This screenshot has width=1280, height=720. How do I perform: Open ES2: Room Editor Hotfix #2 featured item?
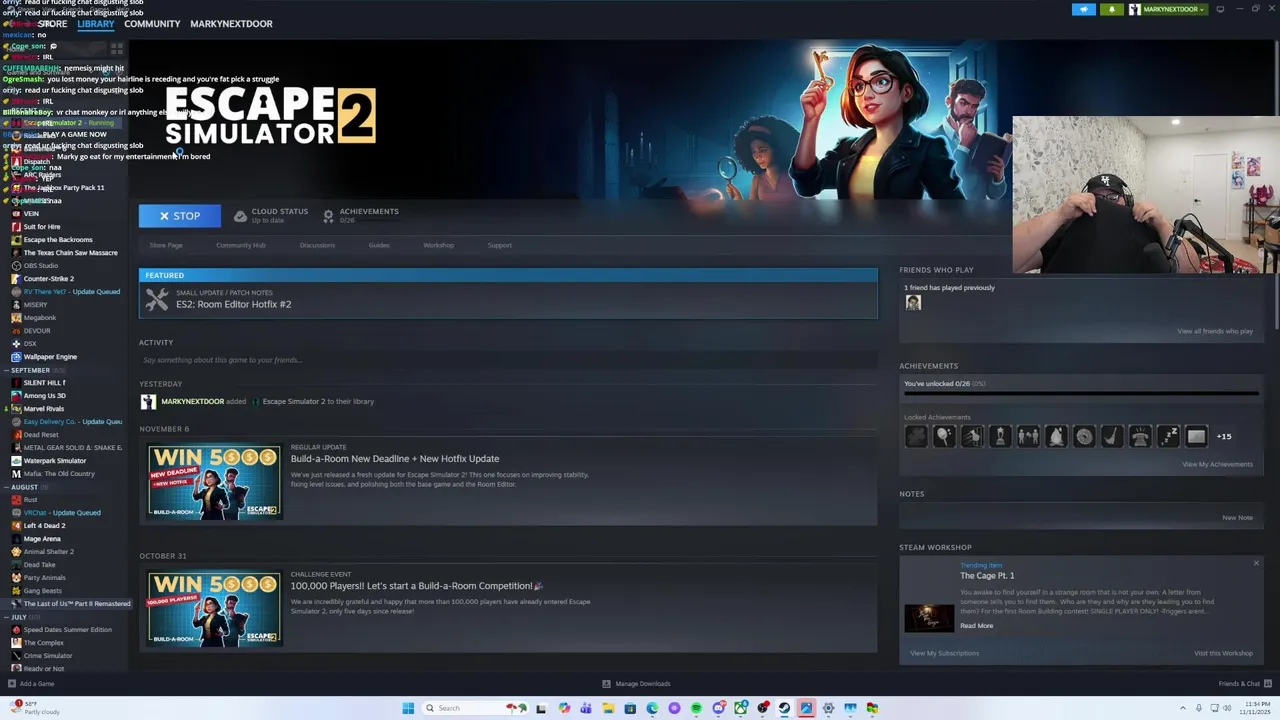(x=508, y=299)
